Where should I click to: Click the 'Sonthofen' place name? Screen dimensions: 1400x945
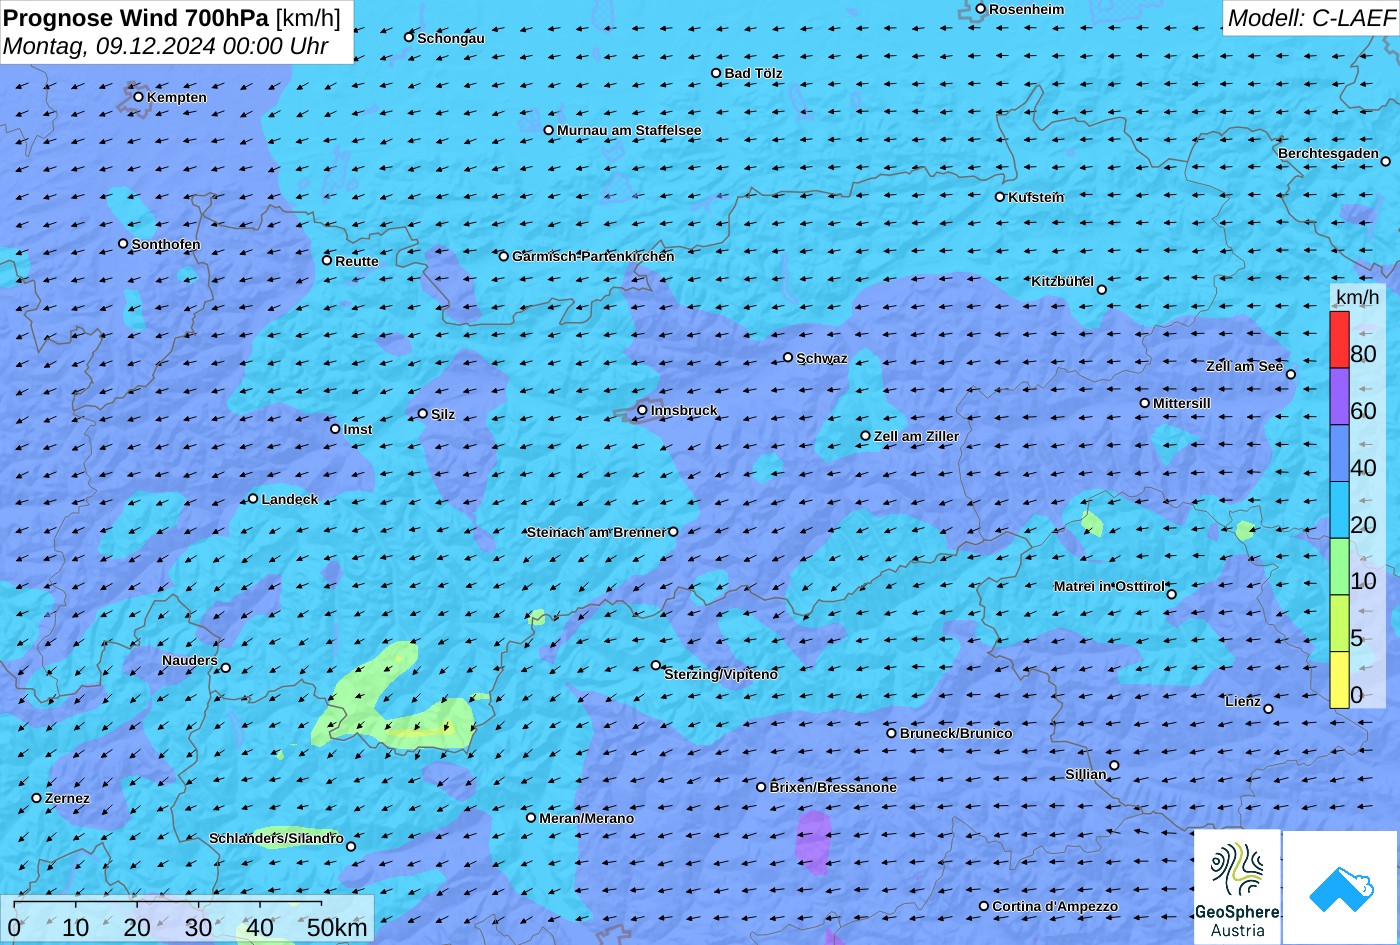point(166,244)
